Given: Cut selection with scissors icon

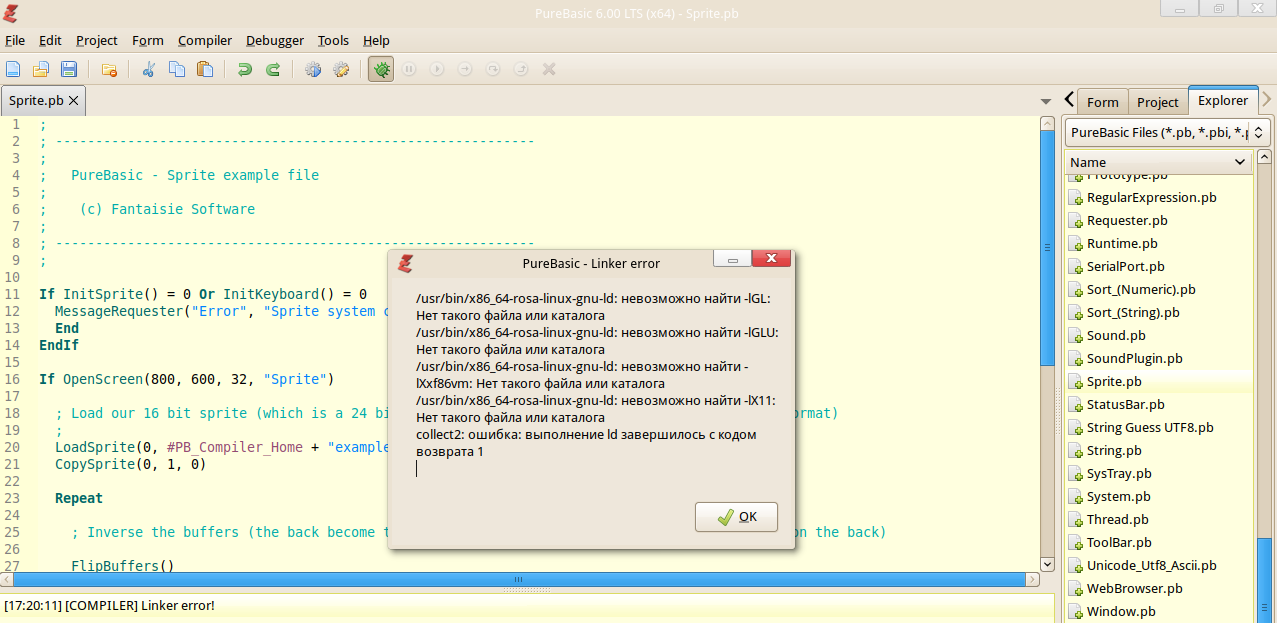Looking at the screenshot, I should [149, 69].
